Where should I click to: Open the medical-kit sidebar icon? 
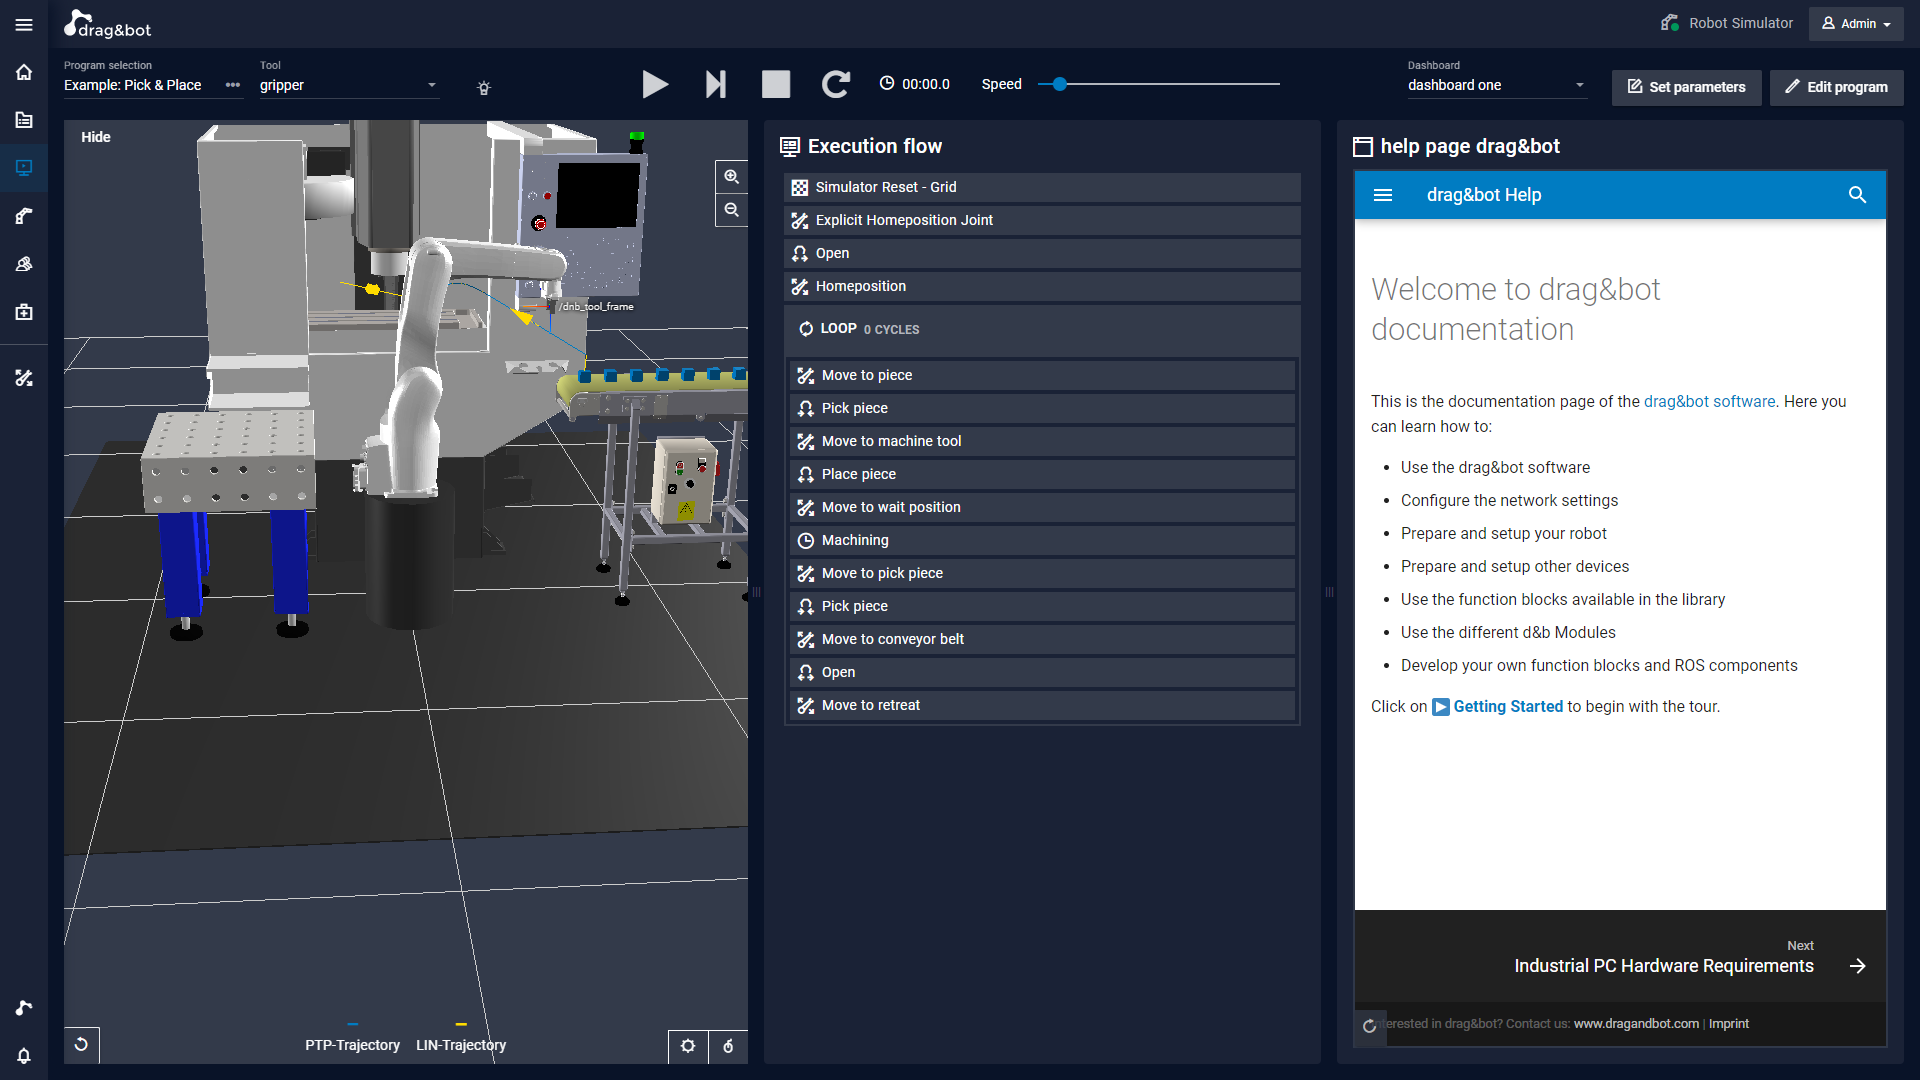(24, 312)
